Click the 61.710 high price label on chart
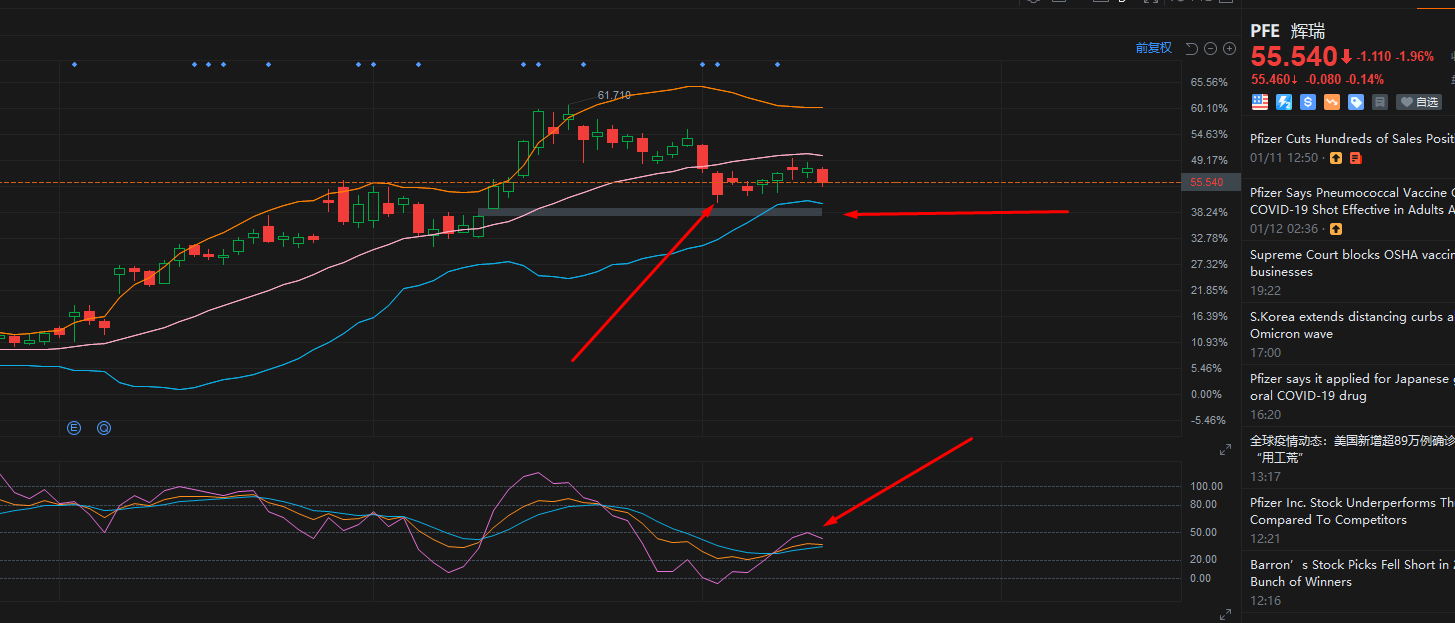The image size is (1455, 623). [x=614, y=95]
